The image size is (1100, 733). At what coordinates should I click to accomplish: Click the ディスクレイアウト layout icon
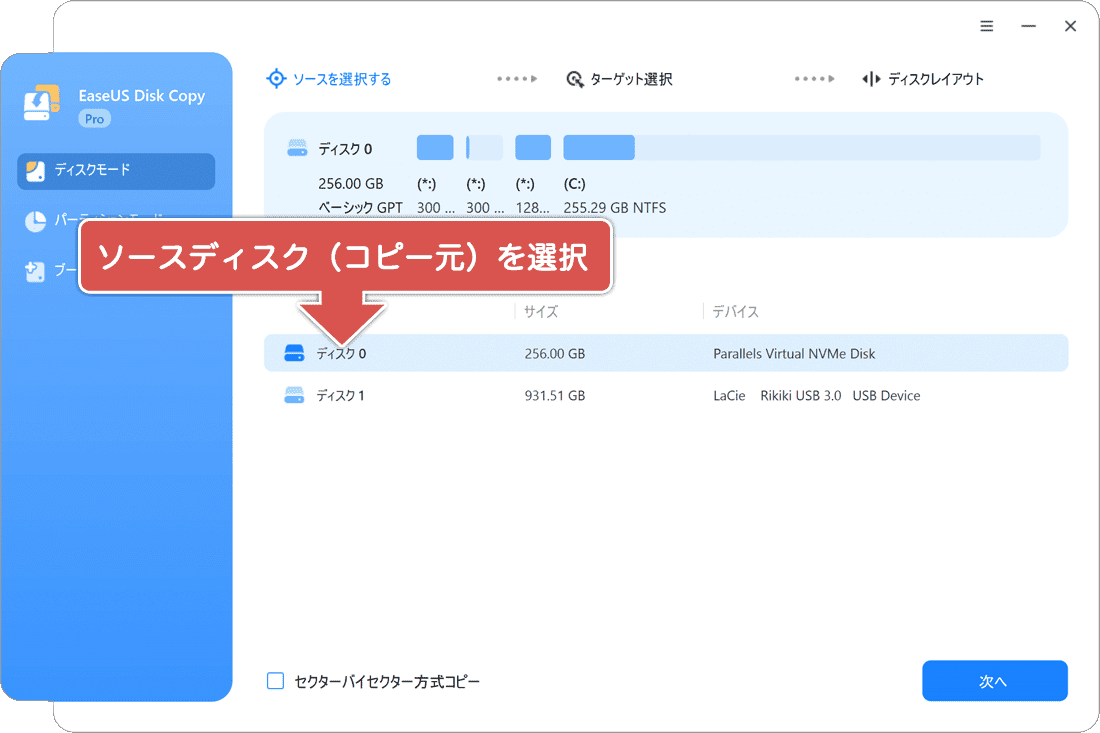click(869, 79)
